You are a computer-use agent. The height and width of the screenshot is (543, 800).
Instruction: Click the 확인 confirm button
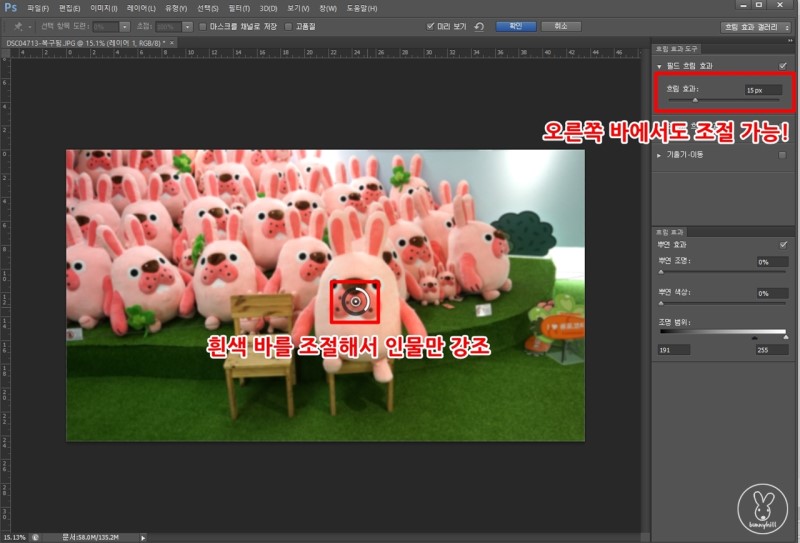pos(515,26)
